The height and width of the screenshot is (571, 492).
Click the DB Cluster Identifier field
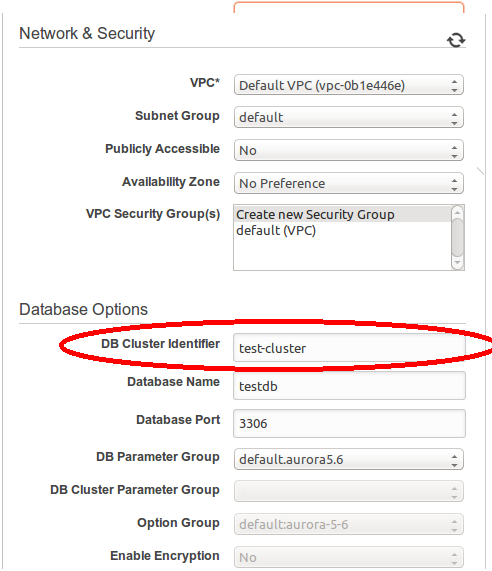point(349,348)
